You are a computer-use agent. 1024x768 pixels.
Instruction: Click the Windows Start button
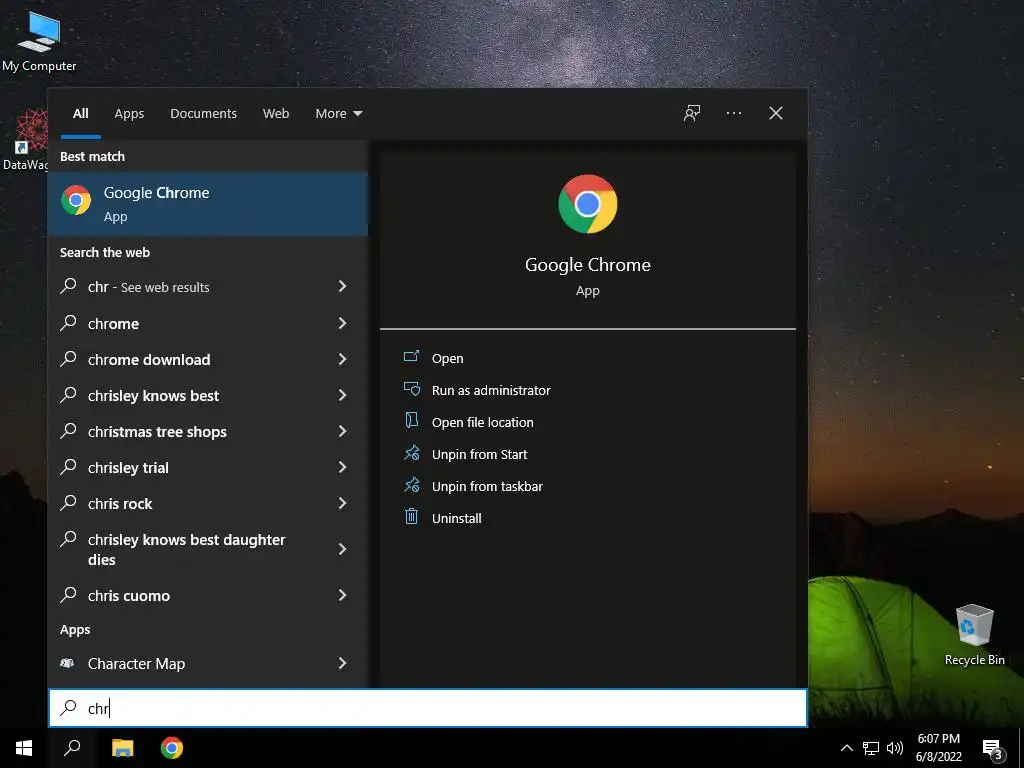24,748
